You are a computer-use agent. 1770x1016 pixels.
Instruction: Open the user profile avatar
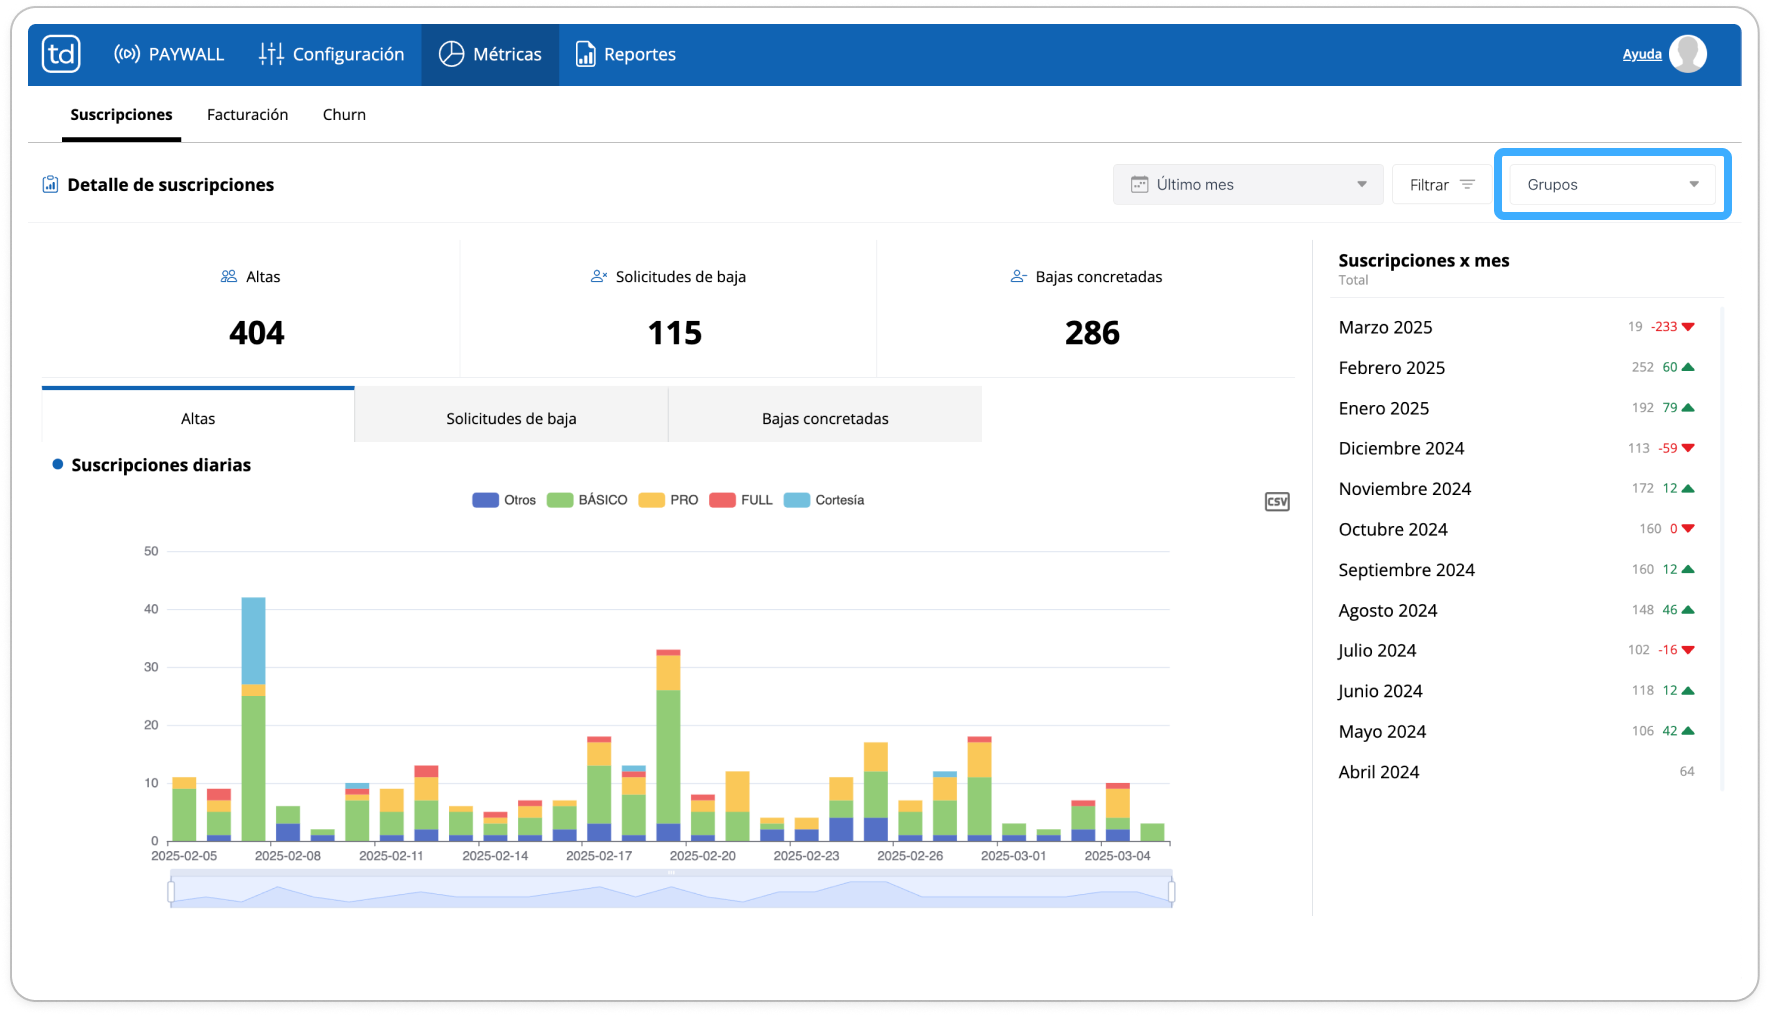point(1688,54)
